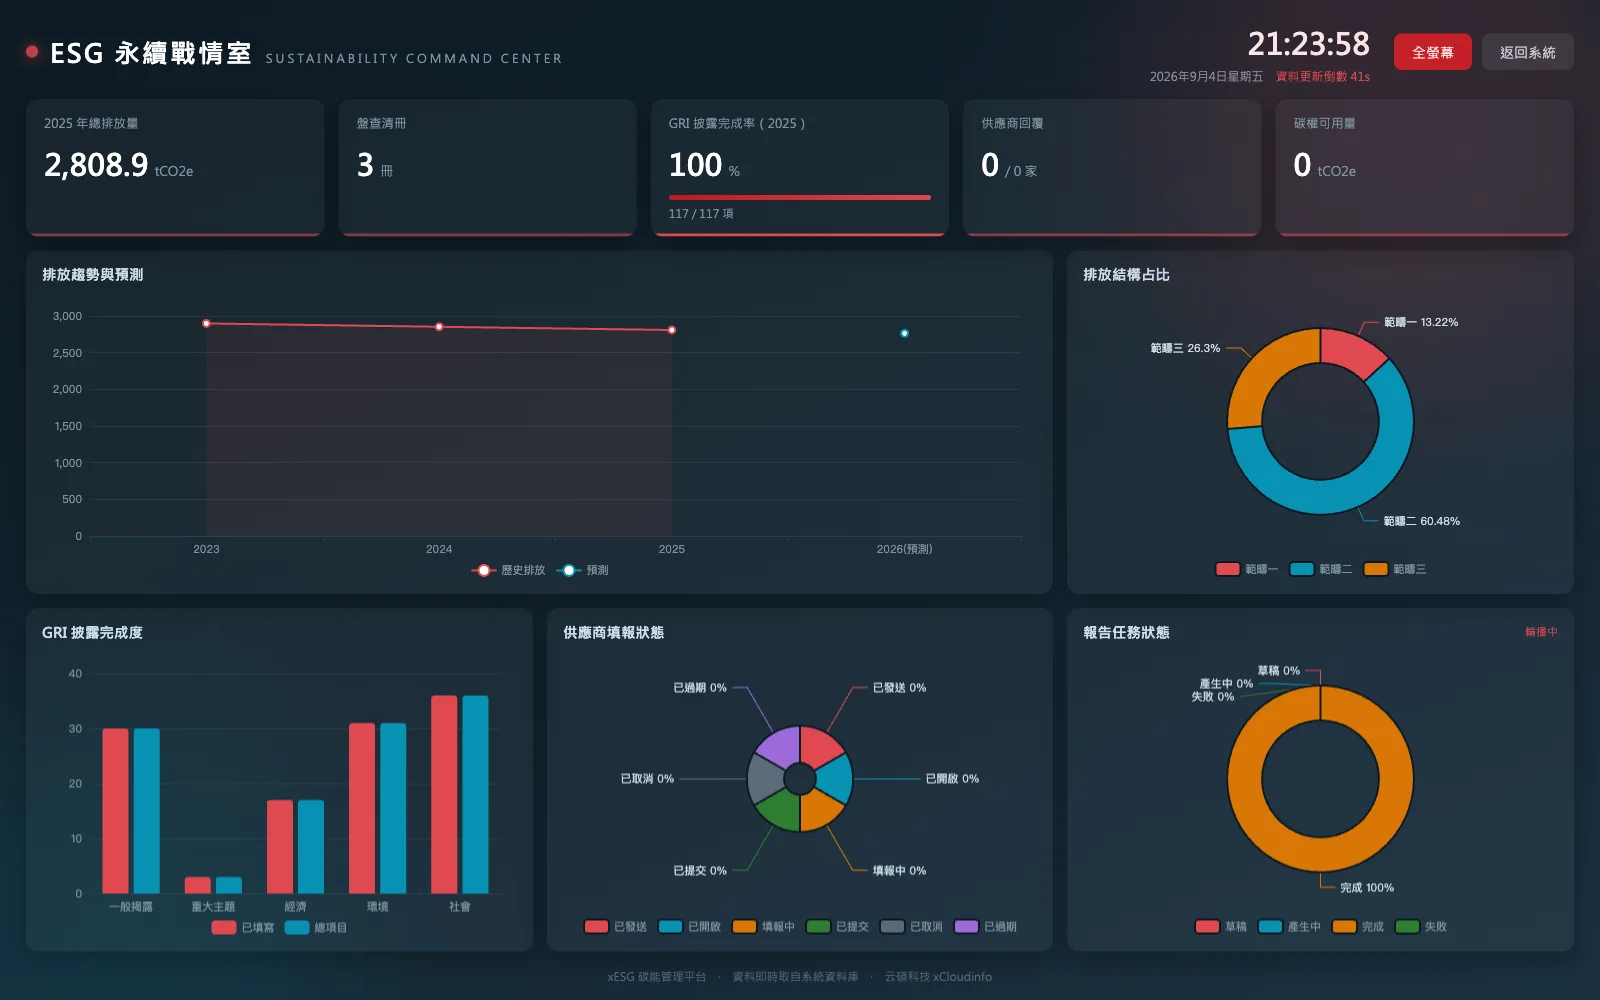Click the 返回系統 button
Image resolution: width=1600 pixels, height=1000 pixels.
[x=1527, y=52]
